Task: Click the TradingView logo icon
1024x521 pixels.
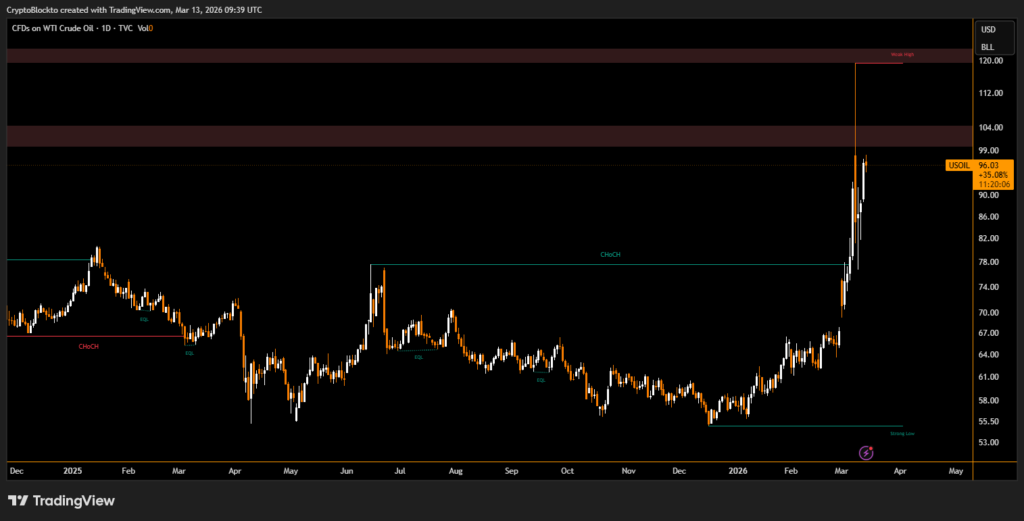Action: (18, 500)
